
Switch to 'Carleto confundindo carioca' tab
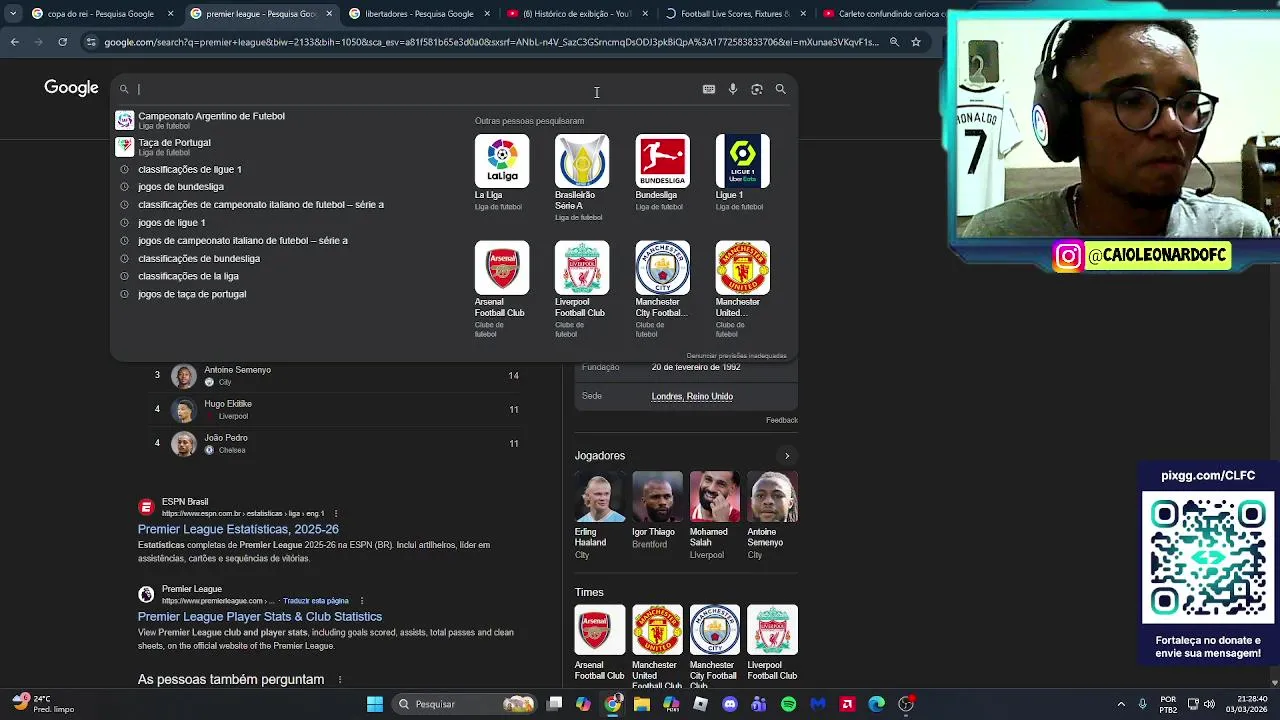[885, 14]
